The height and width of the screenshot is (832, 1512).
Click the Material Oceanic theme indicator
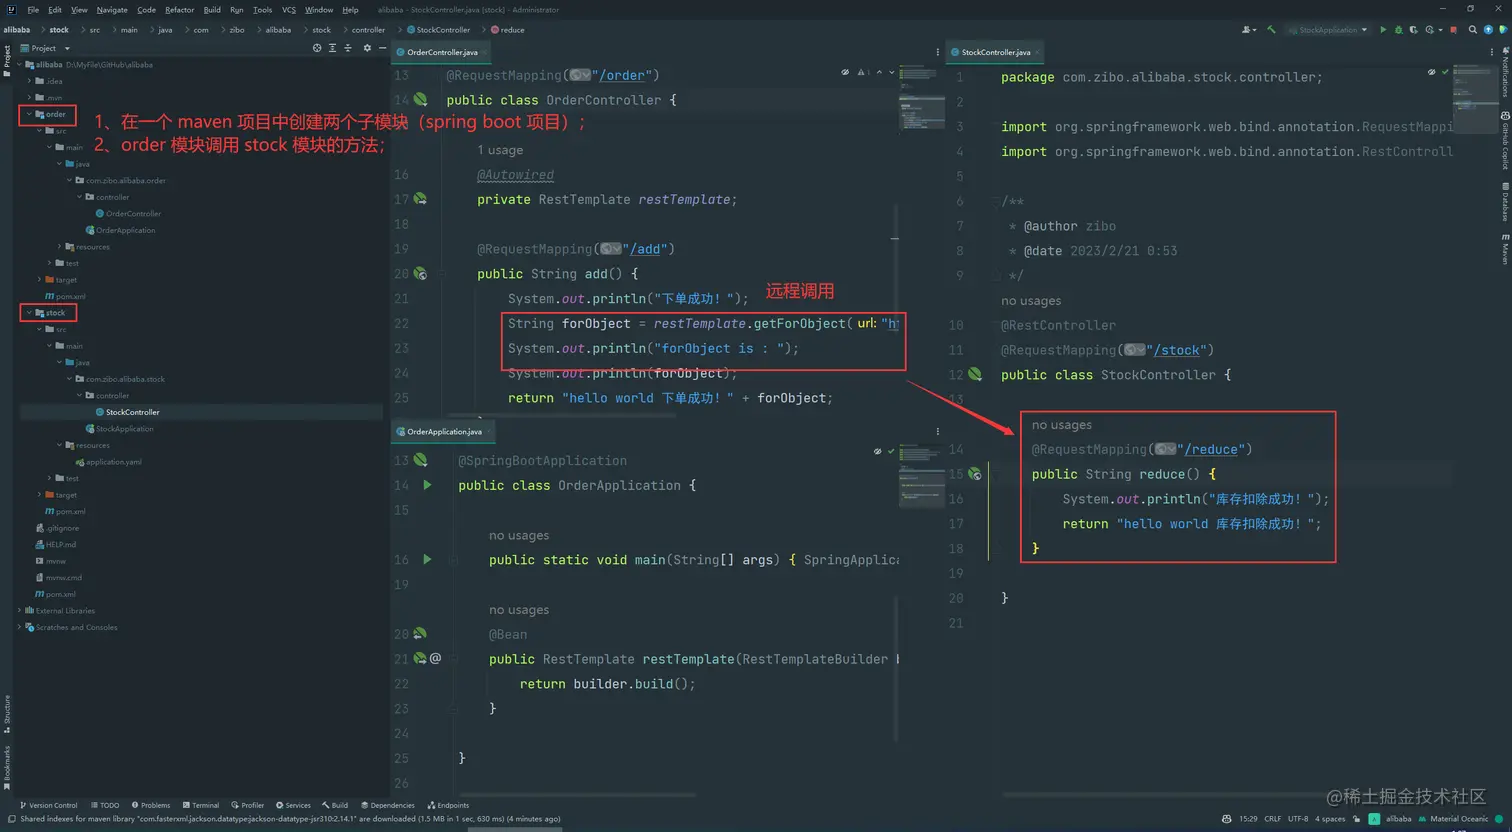point(1453,819)
